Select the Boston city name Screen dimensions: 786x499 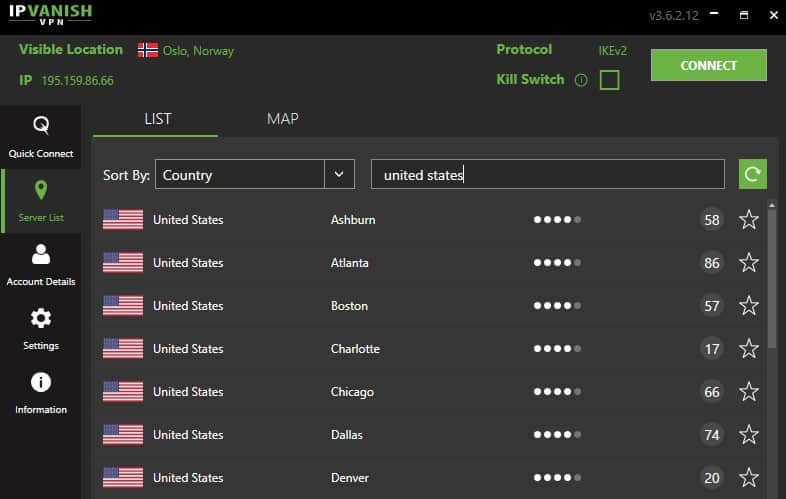pyautogui.click(x=349, y=306)
